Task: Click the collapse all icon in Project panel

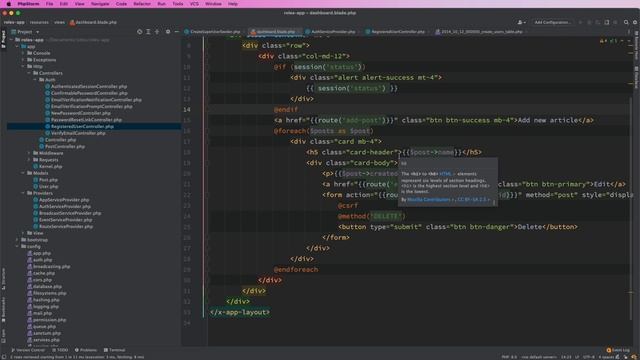Action: pos(157,31)
